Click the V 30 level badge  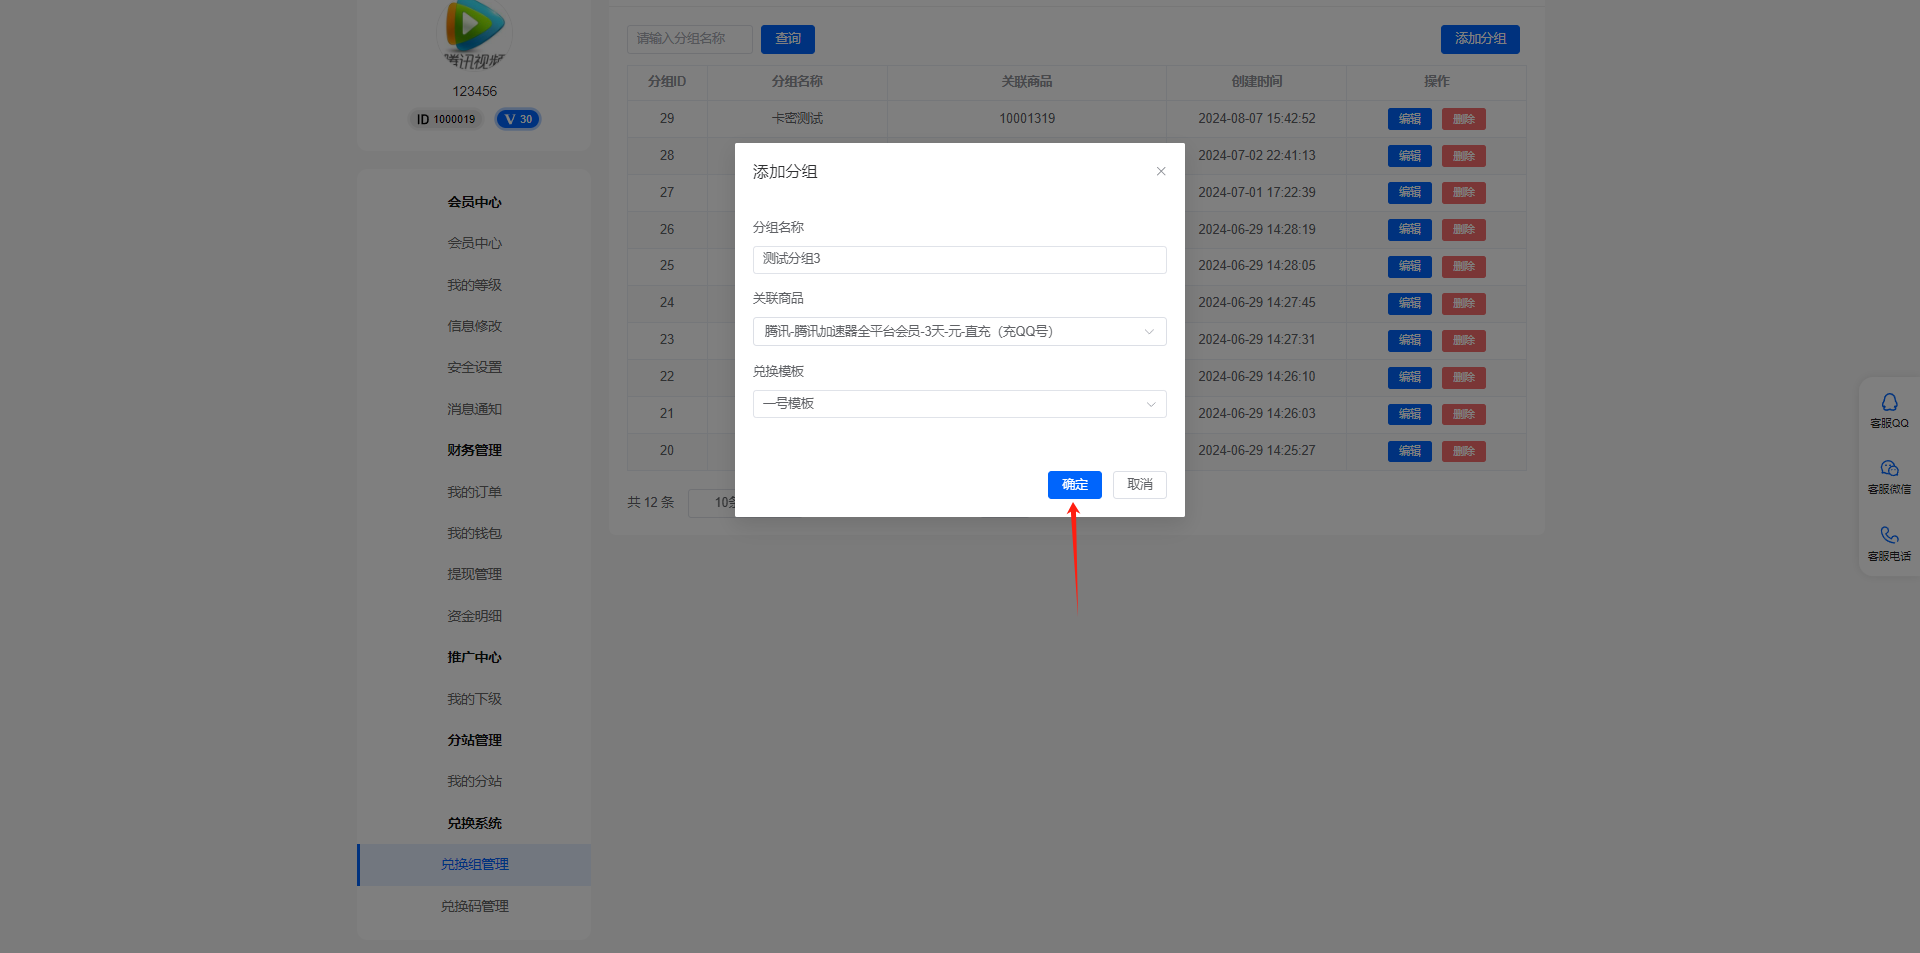tap(518, 119)
